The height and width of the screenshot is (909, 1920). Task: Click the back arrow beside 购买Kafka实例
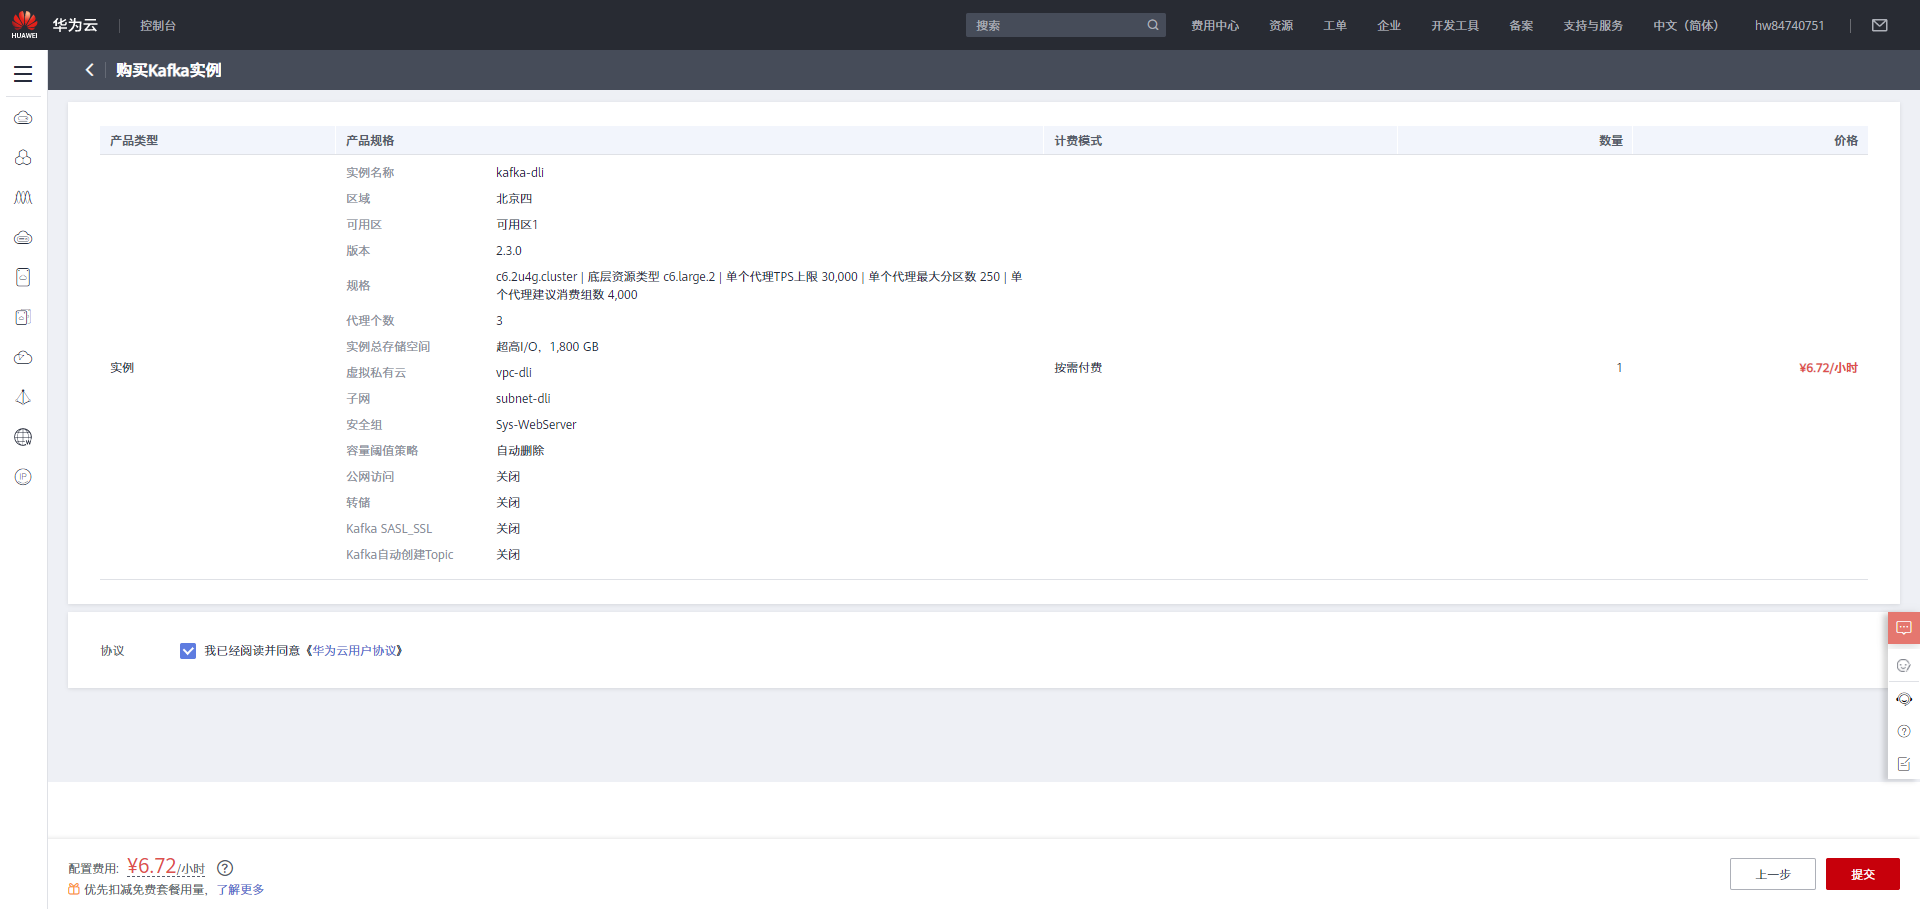point(89,70)
